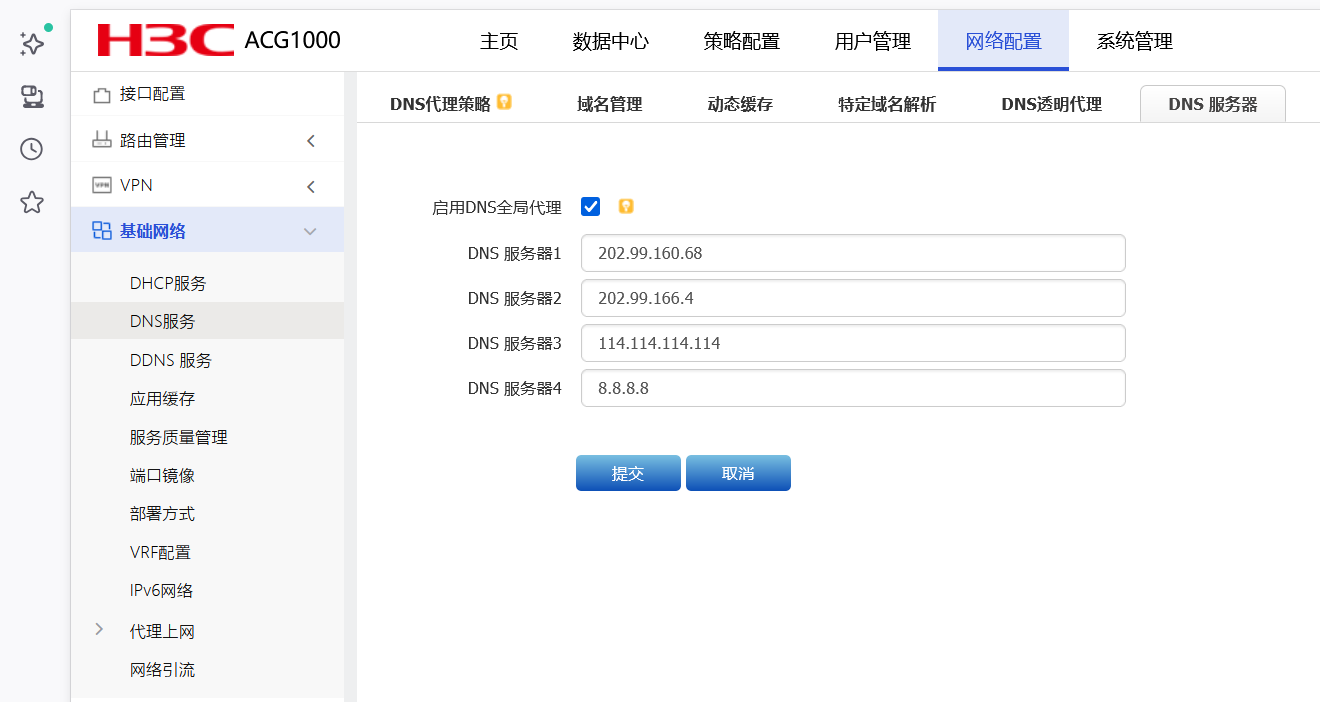This screenshot has width=1320, height=702.
Task: Expand the 路由管理 menu arrow
Action: (x=311, y=141)
